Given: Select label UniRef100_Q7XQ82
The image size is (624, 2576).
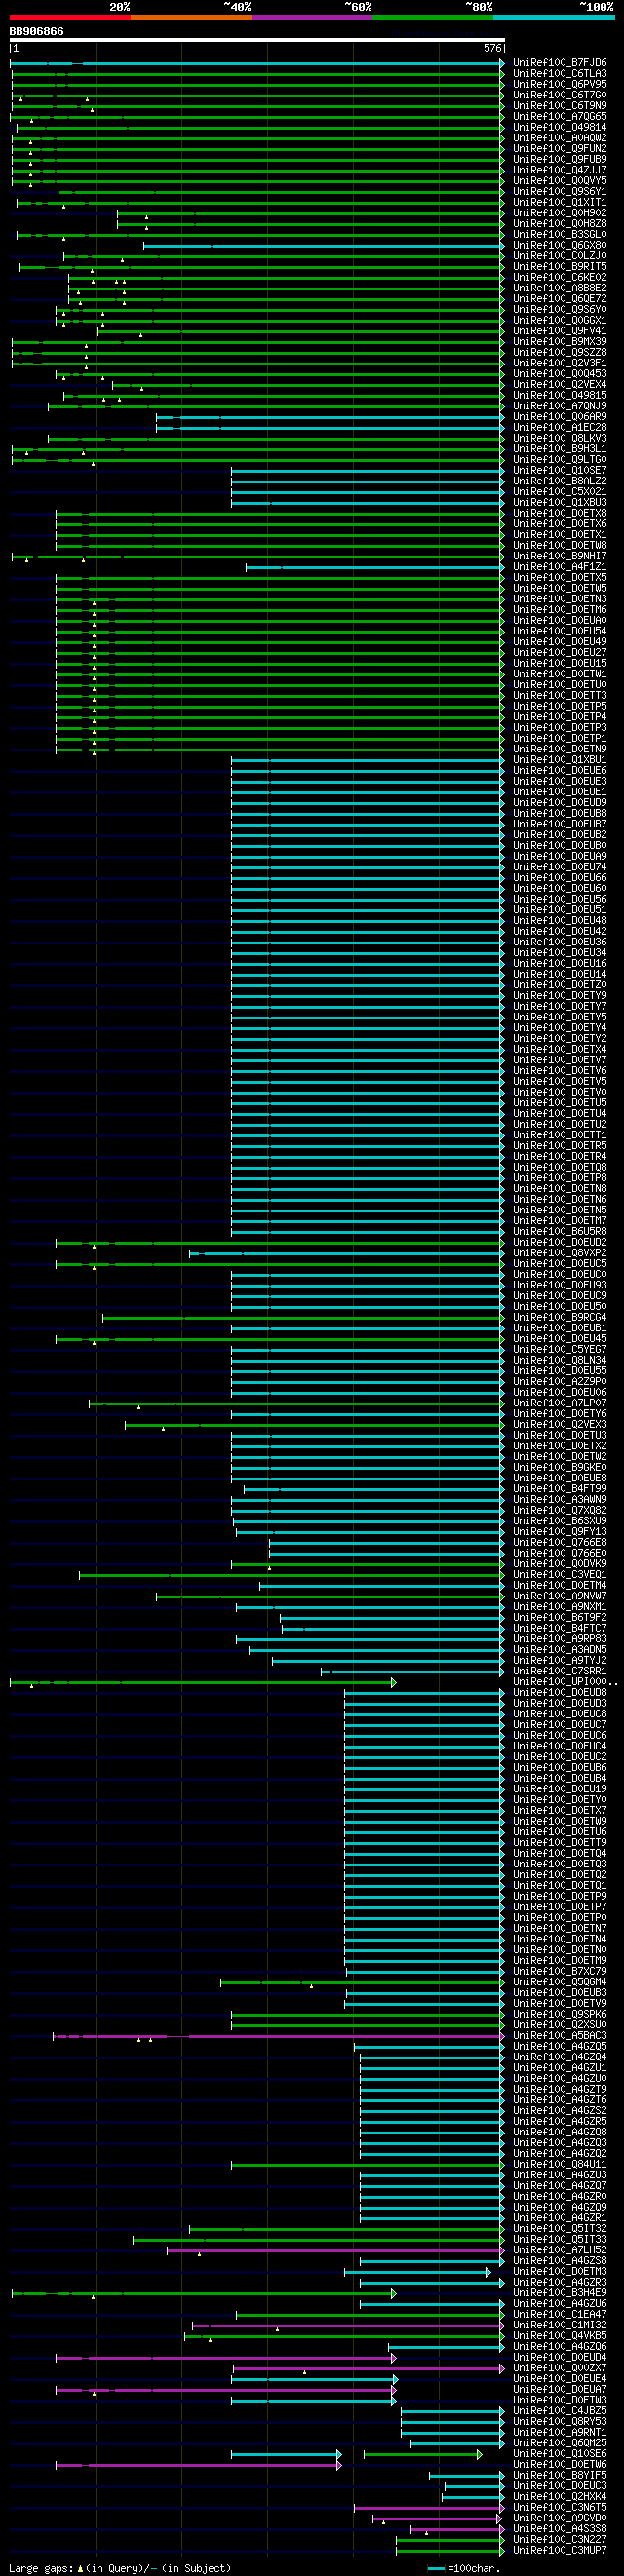Looking at the screenshot, I should coord(560,1511).
